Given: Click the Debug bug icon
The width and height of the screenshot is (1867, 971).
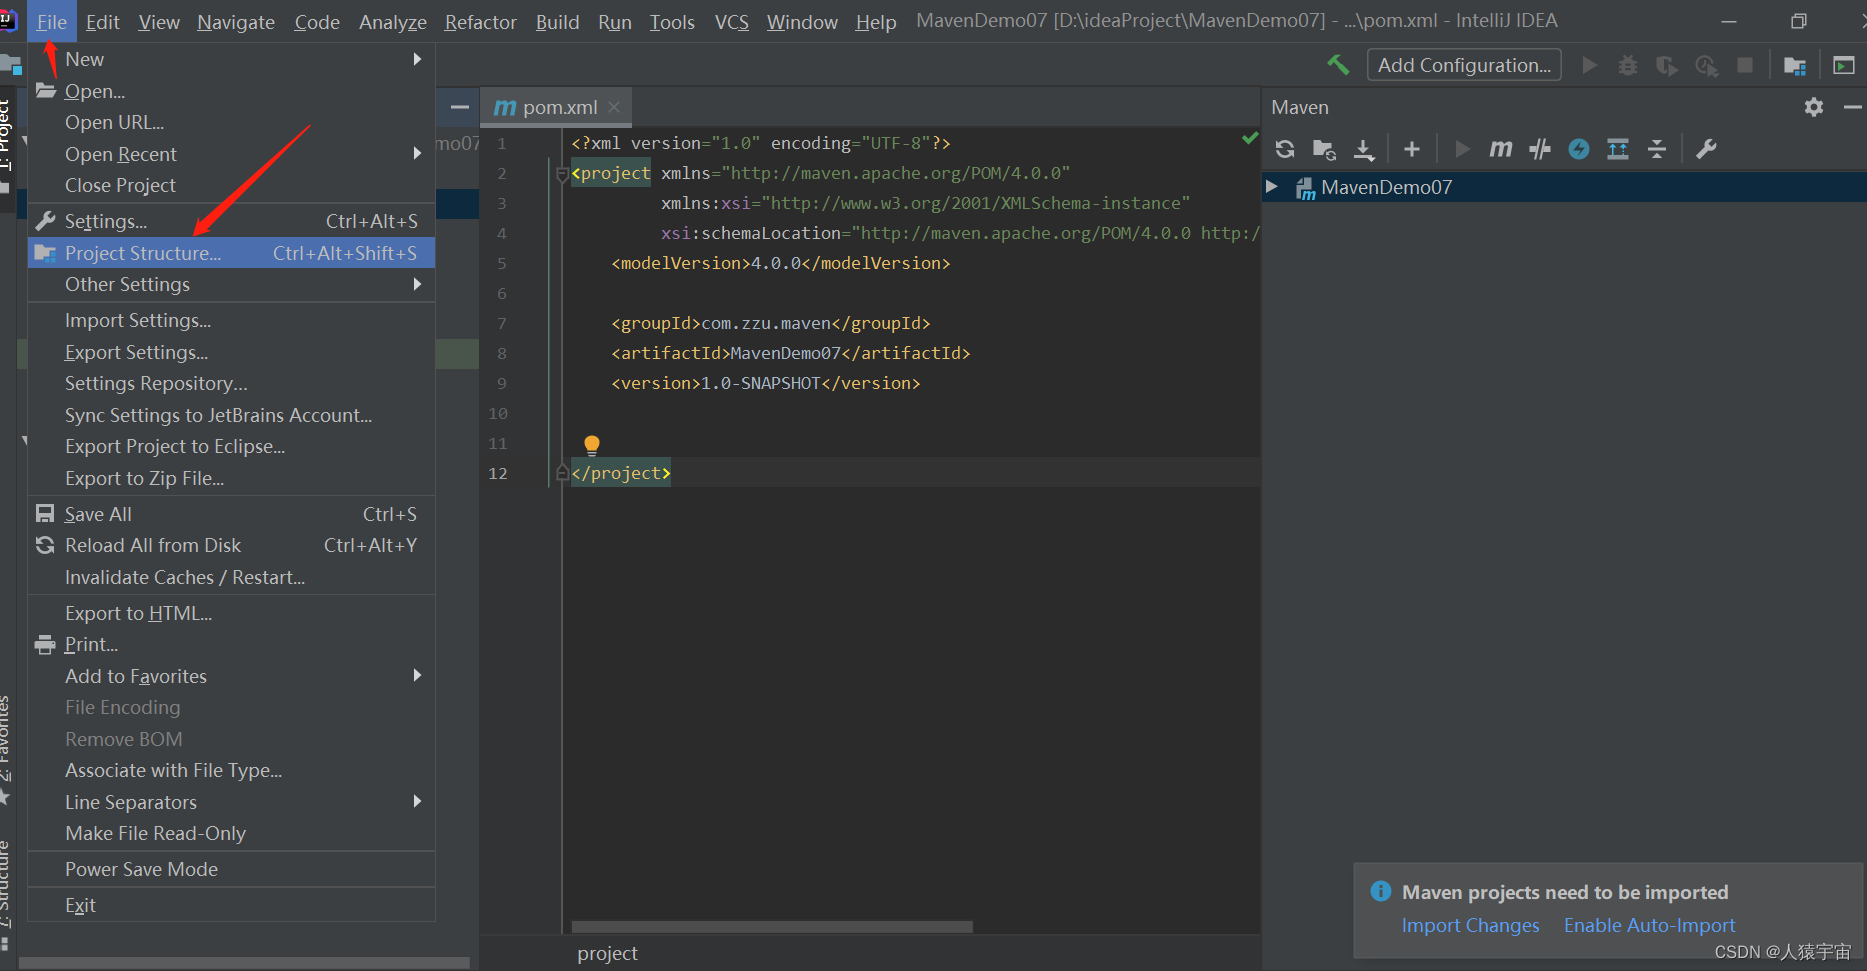Looking at the screenshot, I should (1628, 65).
